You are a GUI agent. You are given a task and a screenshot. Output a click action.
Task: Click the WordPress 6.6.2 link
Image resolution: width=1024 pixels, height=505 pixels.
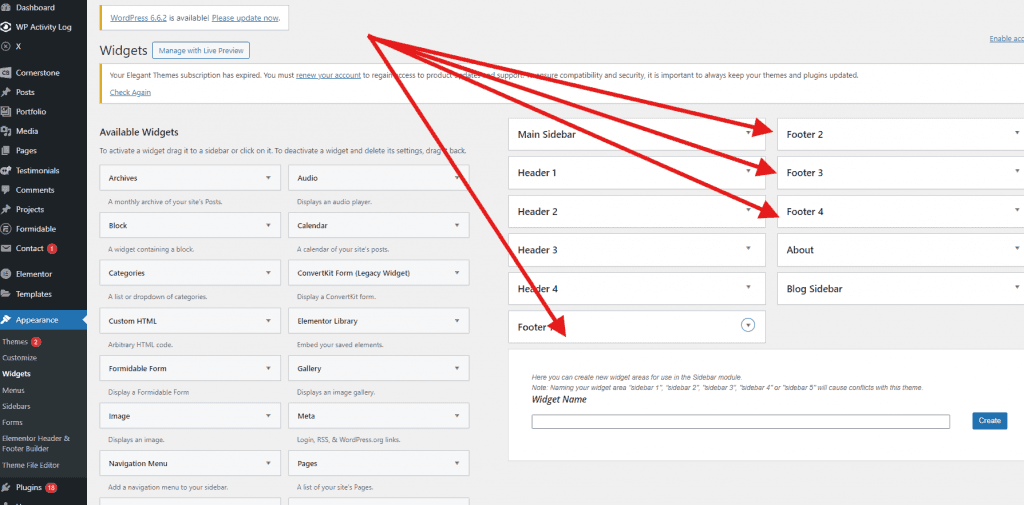138,18
